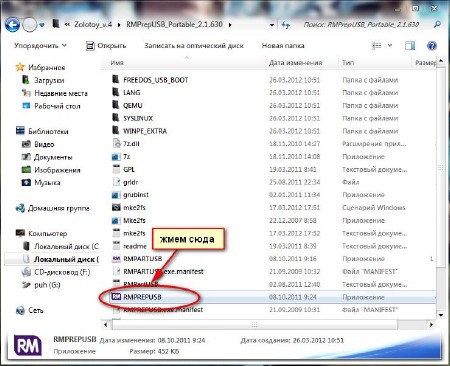The width and height of the screenshot is (450, 366).
Task: Select the 7z.dll file icon
Action: coord(116,143)
